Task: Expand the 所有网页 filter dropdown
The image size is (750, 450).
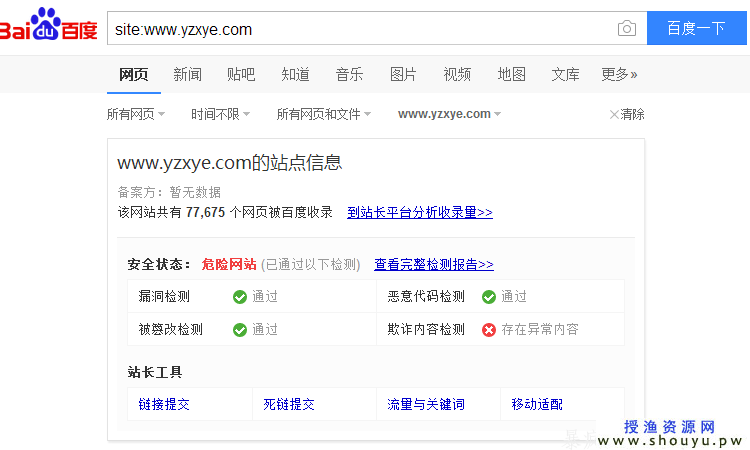Action: (x=136, y=114)
